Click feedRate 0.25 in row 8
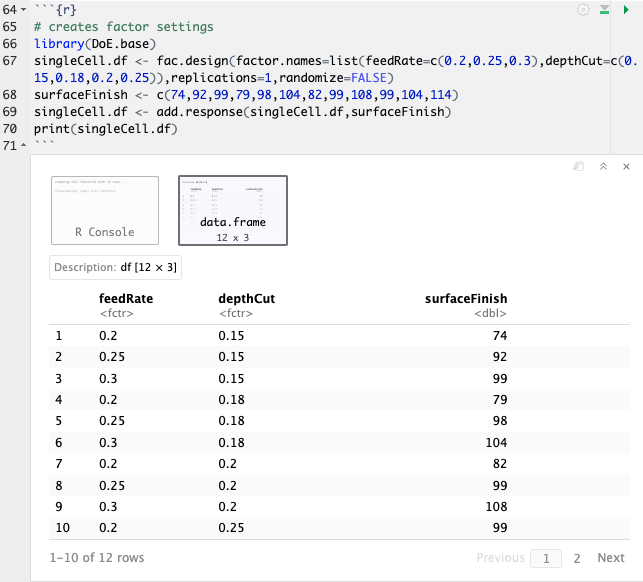Image resolution: width=643 pixels, height=582 pixels. pyautogui.click(x=112, y=486)
